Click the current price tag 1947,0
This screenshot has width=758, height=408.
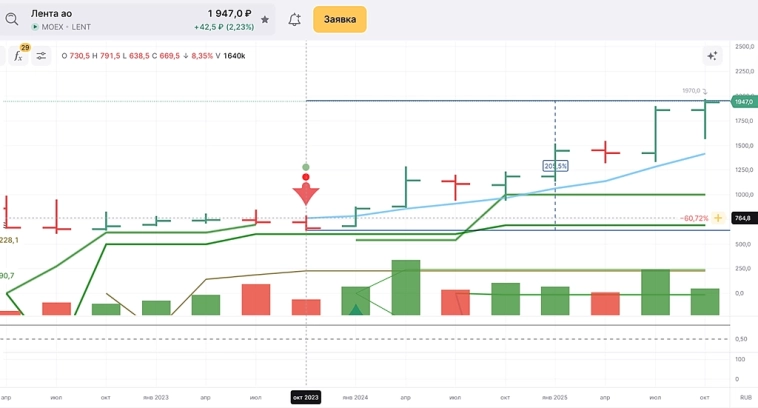tap(743, 102)
